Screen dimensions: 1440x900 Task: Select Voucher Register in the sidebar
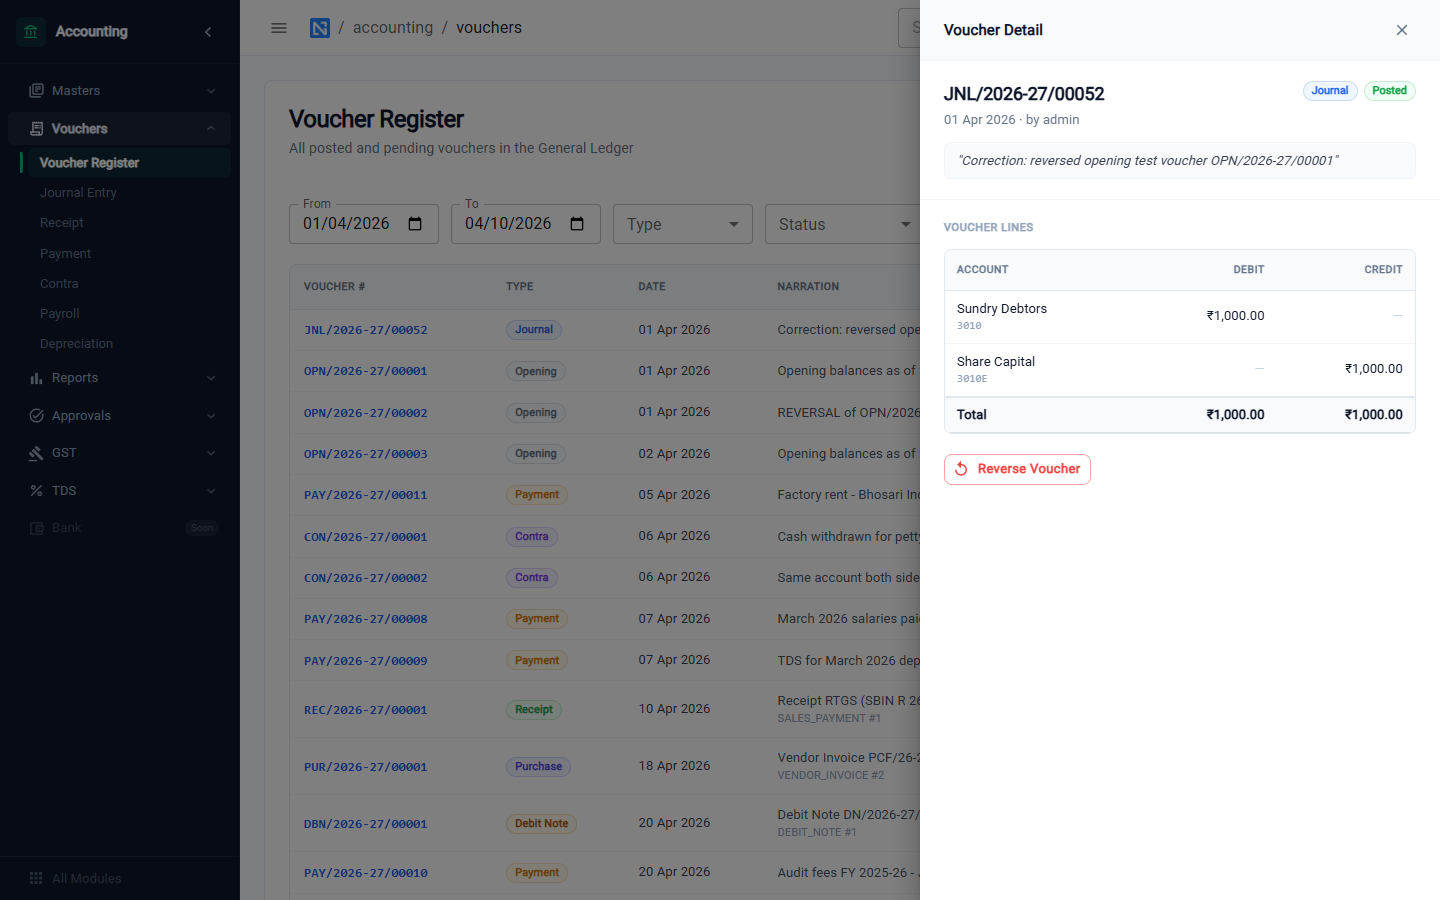125,163
